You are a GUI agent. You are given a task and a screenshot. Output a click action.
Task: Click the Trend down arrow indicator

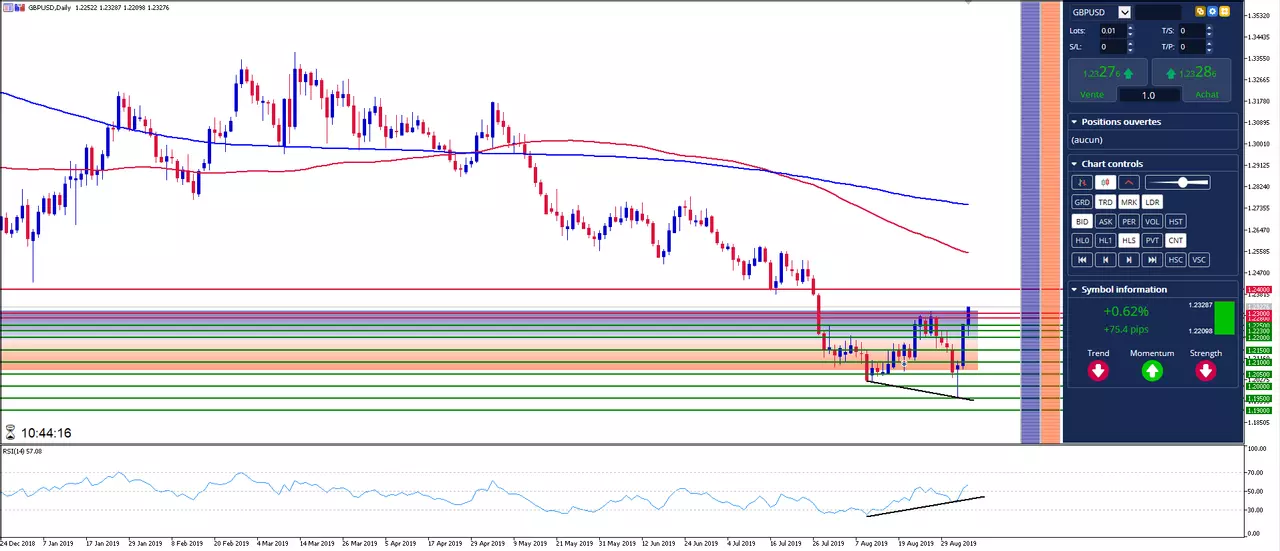1098,371
